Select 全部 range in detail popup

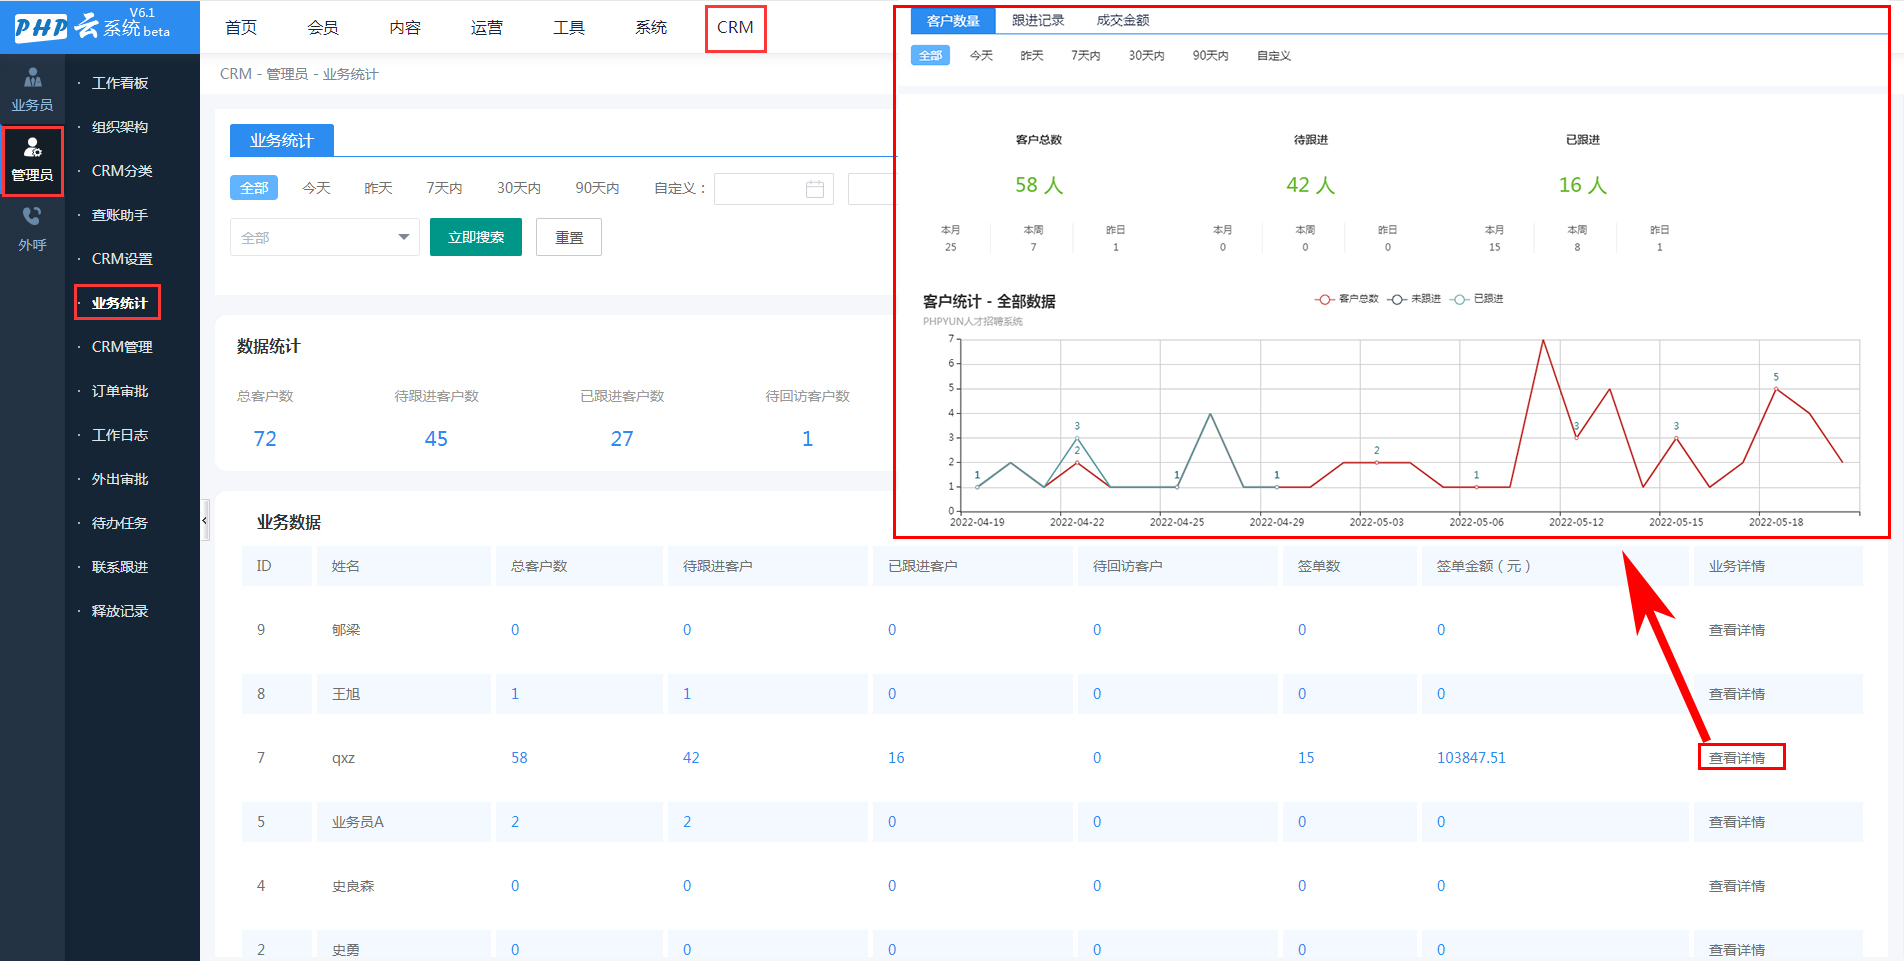click(x=930, y=56)
